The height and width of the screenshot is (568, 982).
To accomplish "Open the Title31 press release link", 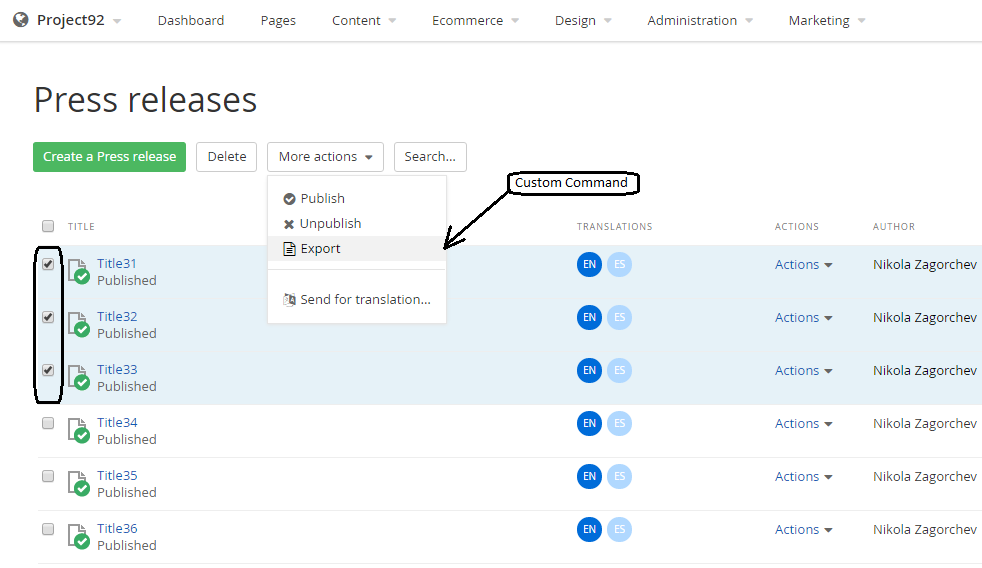I will 117,264.
